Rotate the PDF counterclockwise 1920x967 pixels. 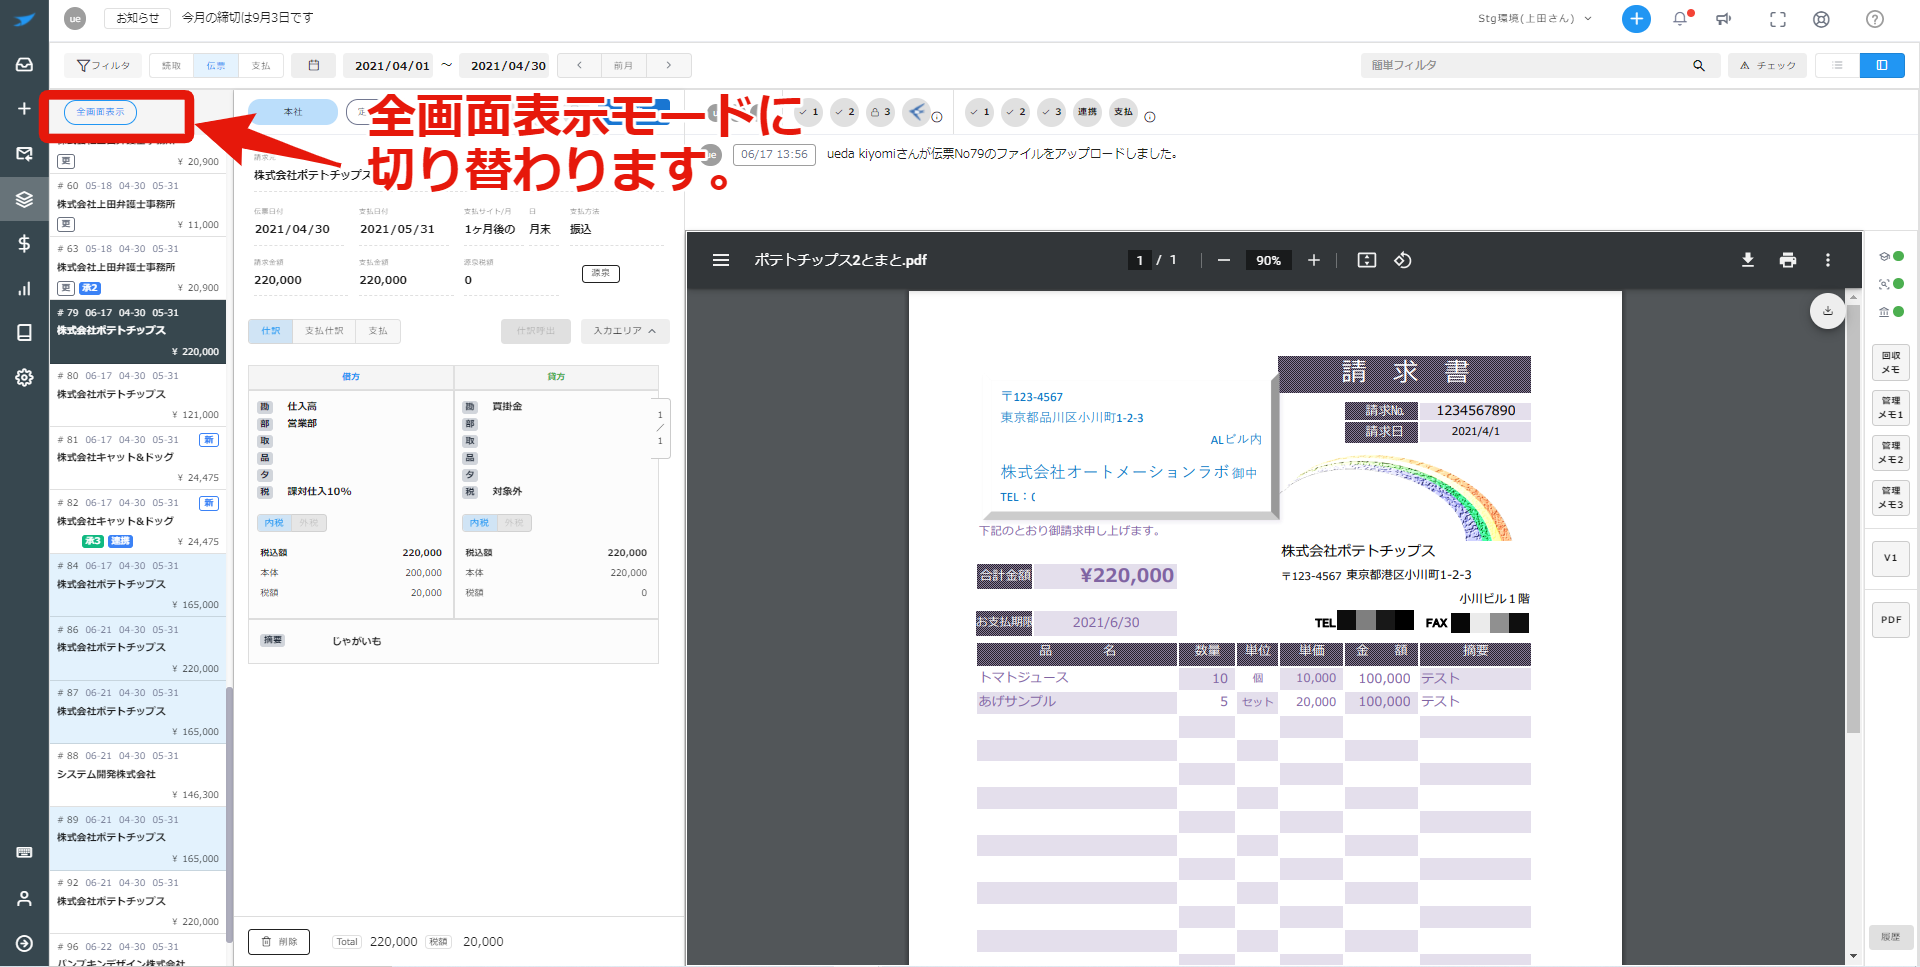[x=1403, y=260]
